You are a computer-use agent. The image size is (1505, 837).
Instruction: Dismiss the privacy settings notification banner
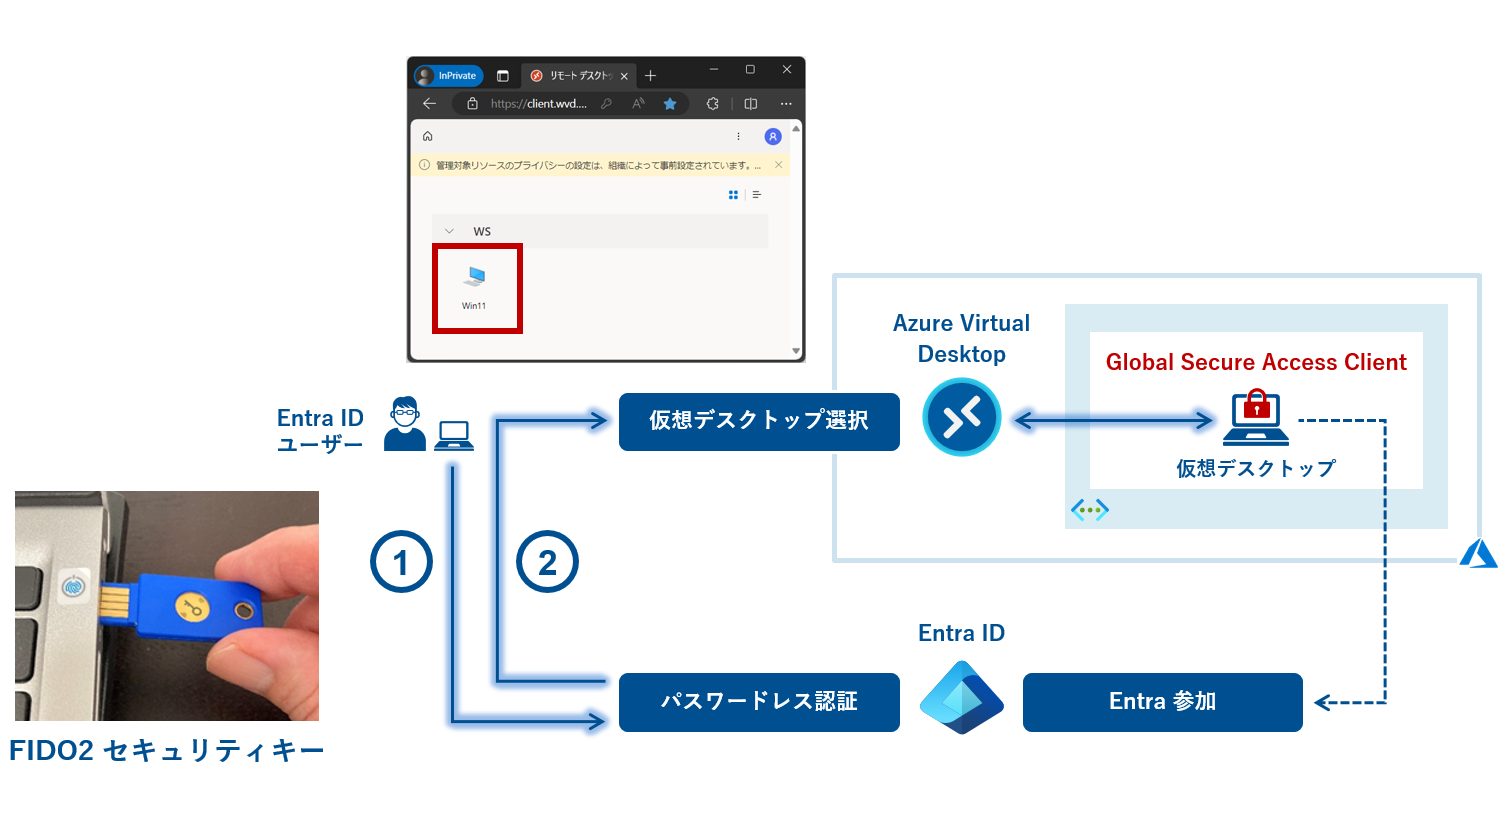779,165
